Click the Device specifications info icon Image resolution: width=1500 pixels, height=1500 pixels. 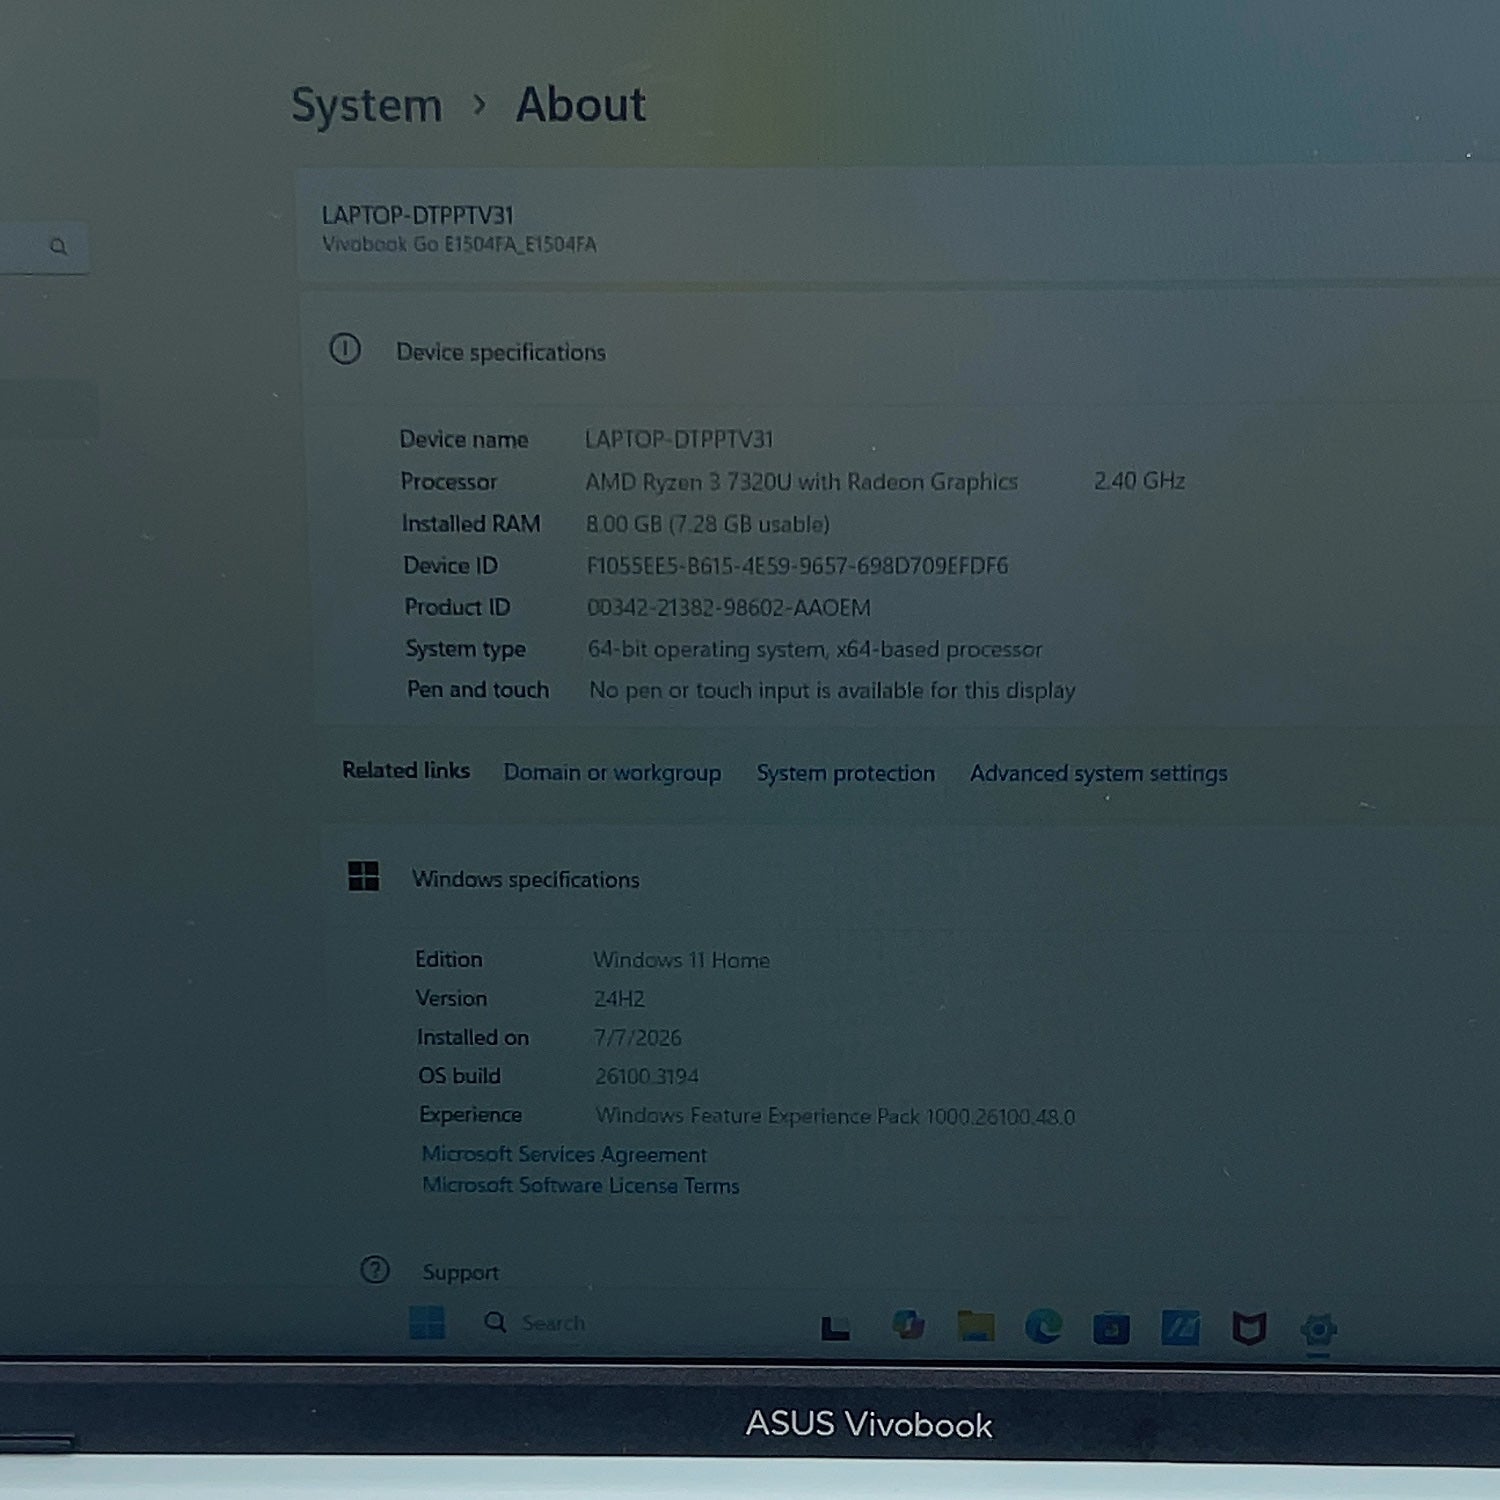click(345, 349)
